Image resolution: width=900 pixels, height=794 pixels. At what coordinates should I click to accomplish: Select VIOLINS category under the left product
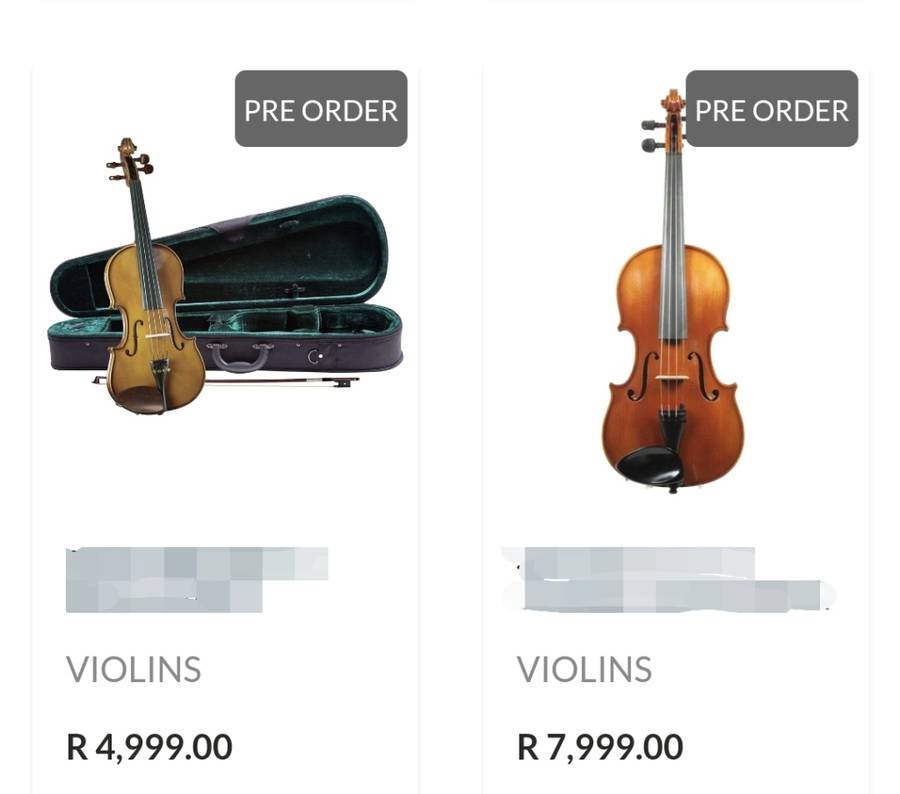134,669
